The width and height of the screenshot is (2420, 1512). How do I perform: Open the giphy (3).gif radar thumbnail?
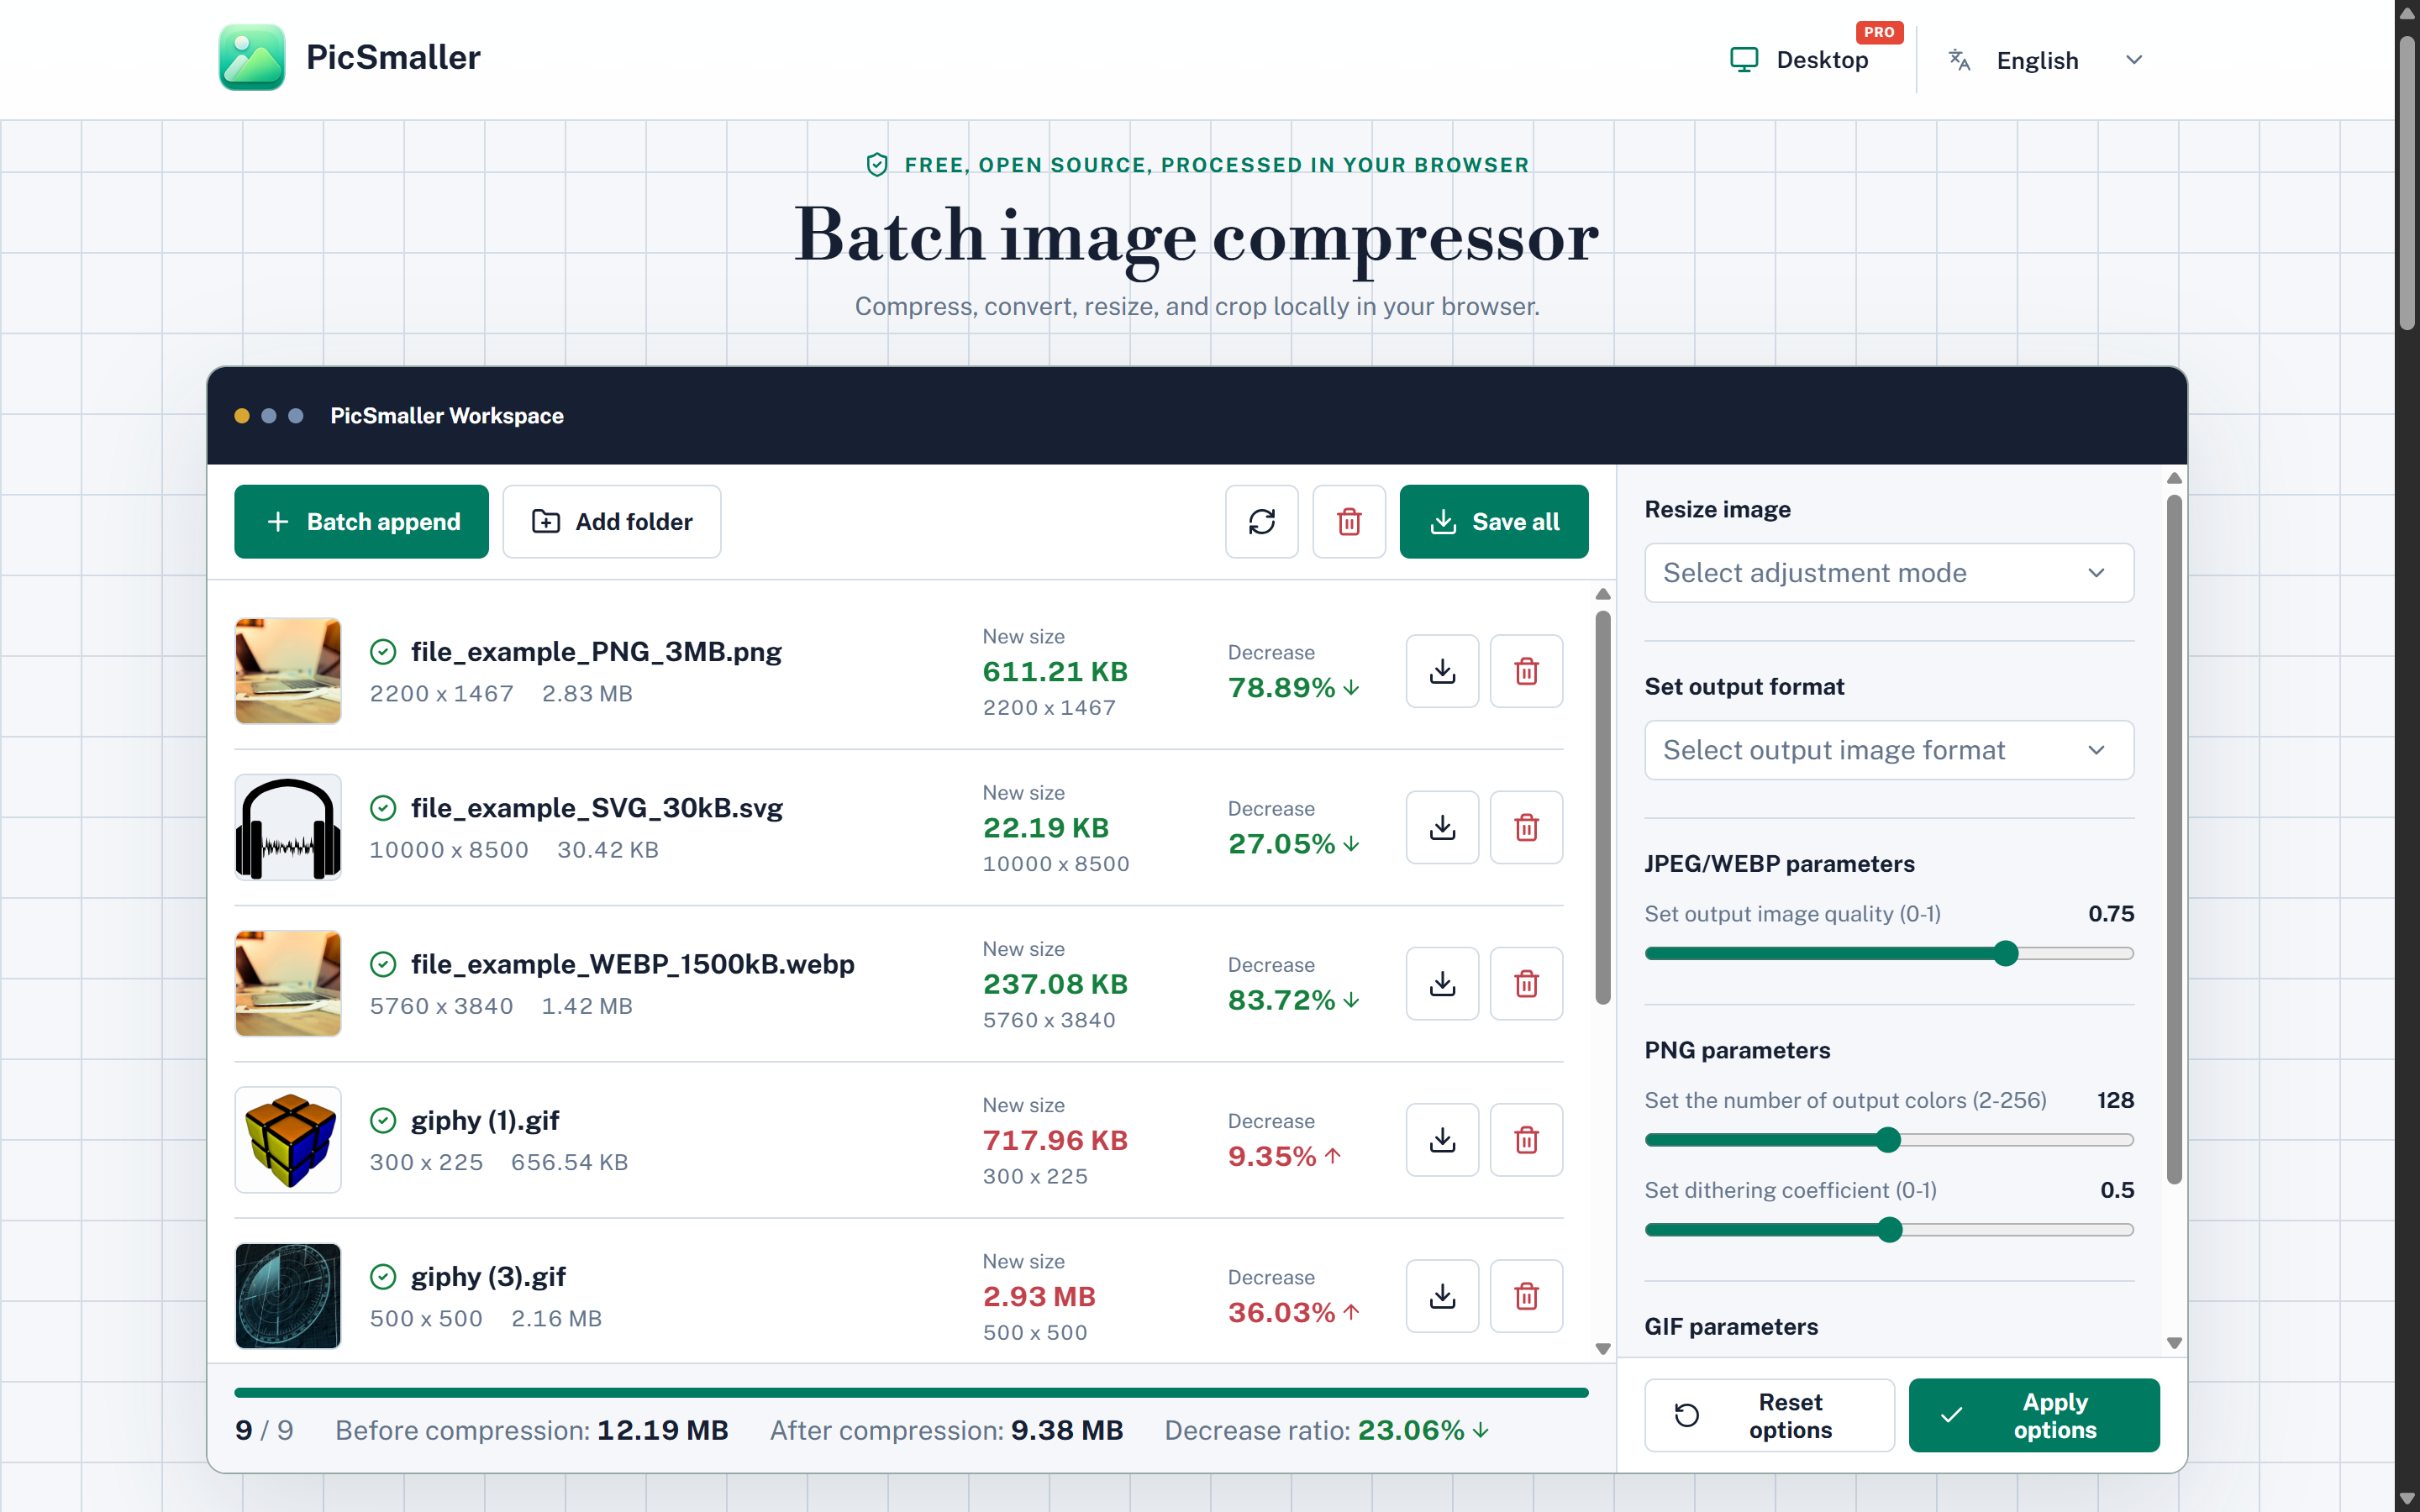[288, 1296]
